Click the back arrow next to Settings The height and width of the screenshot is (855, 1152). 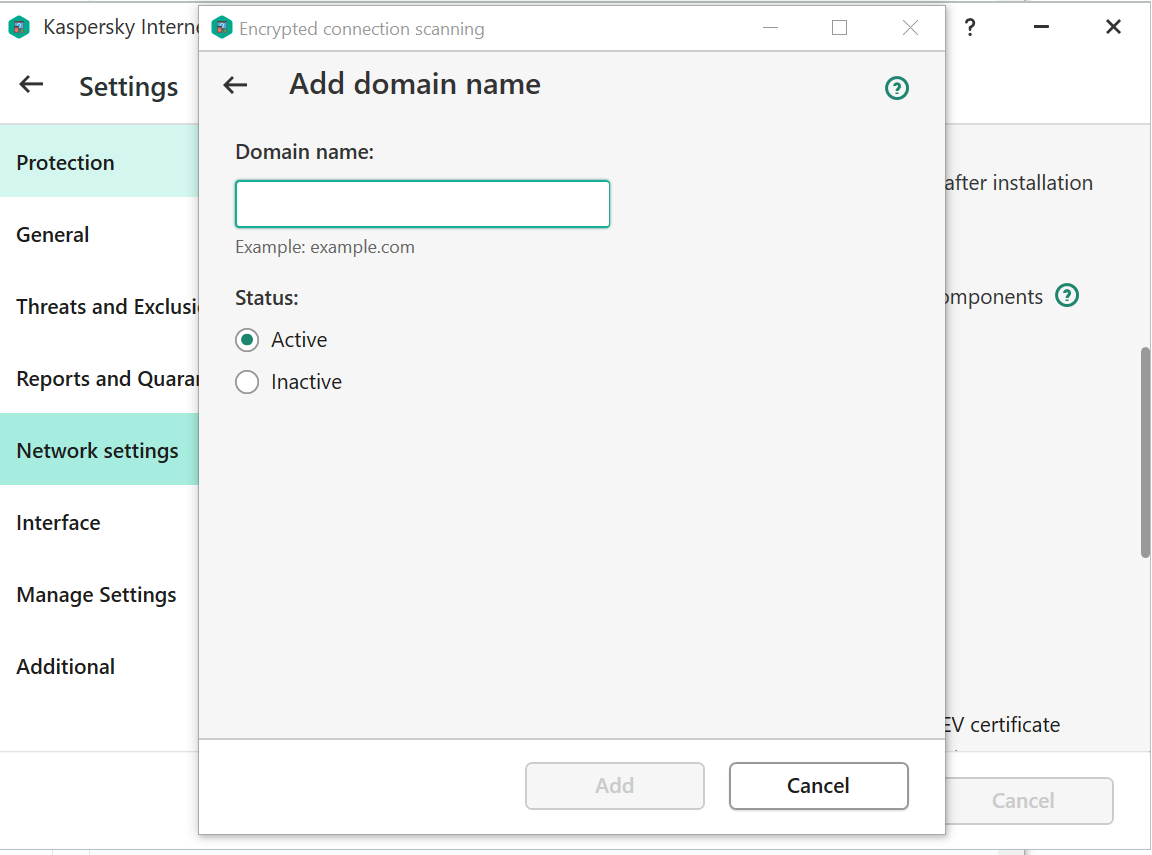click(x=32, y=85)
